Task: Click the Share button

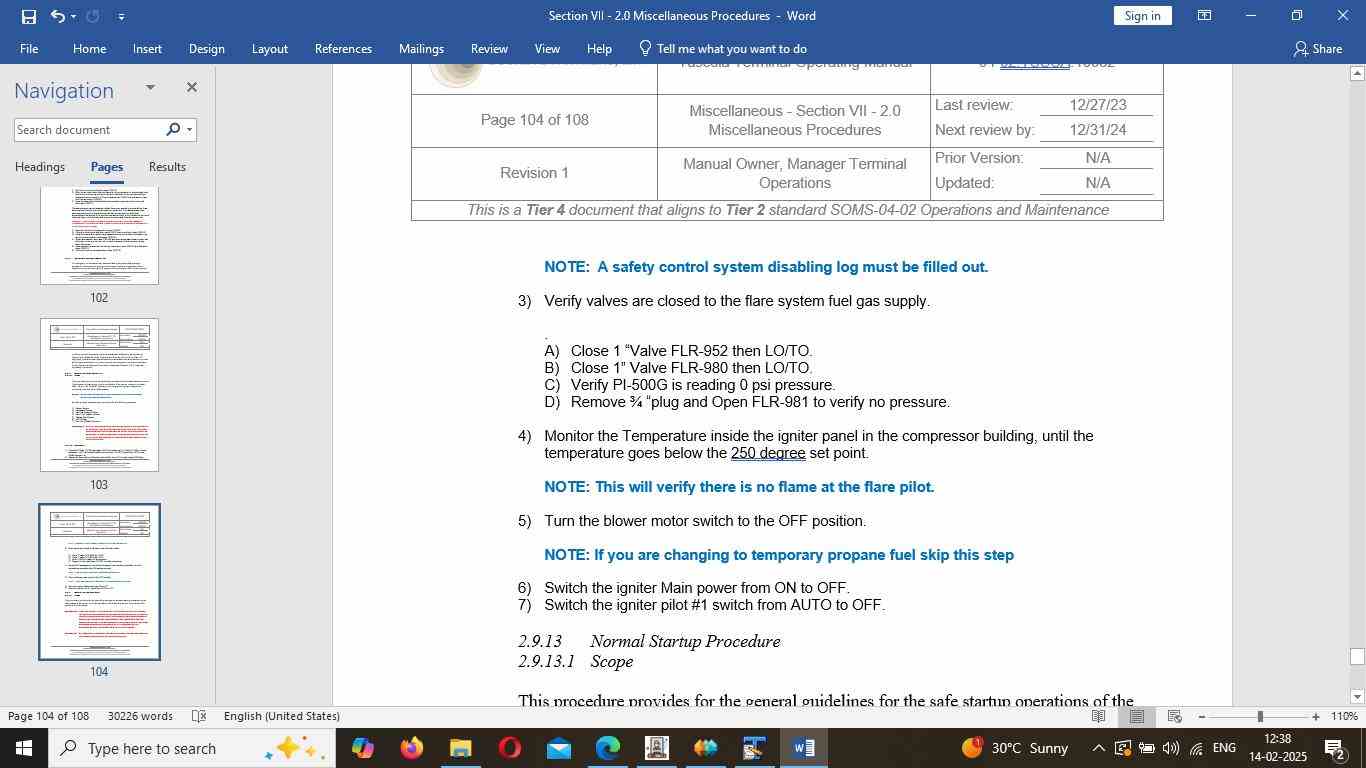Action: tap(1317, 48)
